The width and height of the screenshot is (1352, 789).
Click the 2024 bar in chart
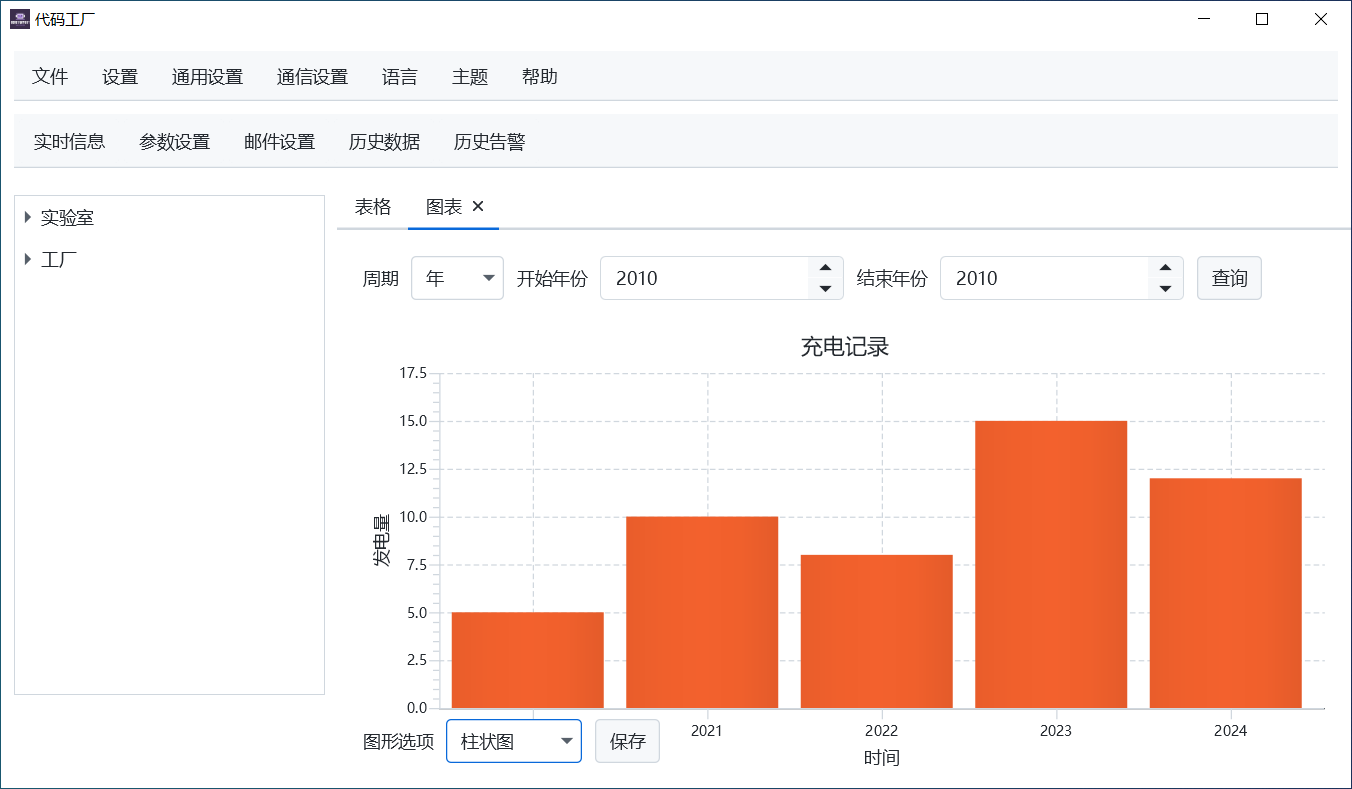pyautogui.click(x=1226, y=593)
